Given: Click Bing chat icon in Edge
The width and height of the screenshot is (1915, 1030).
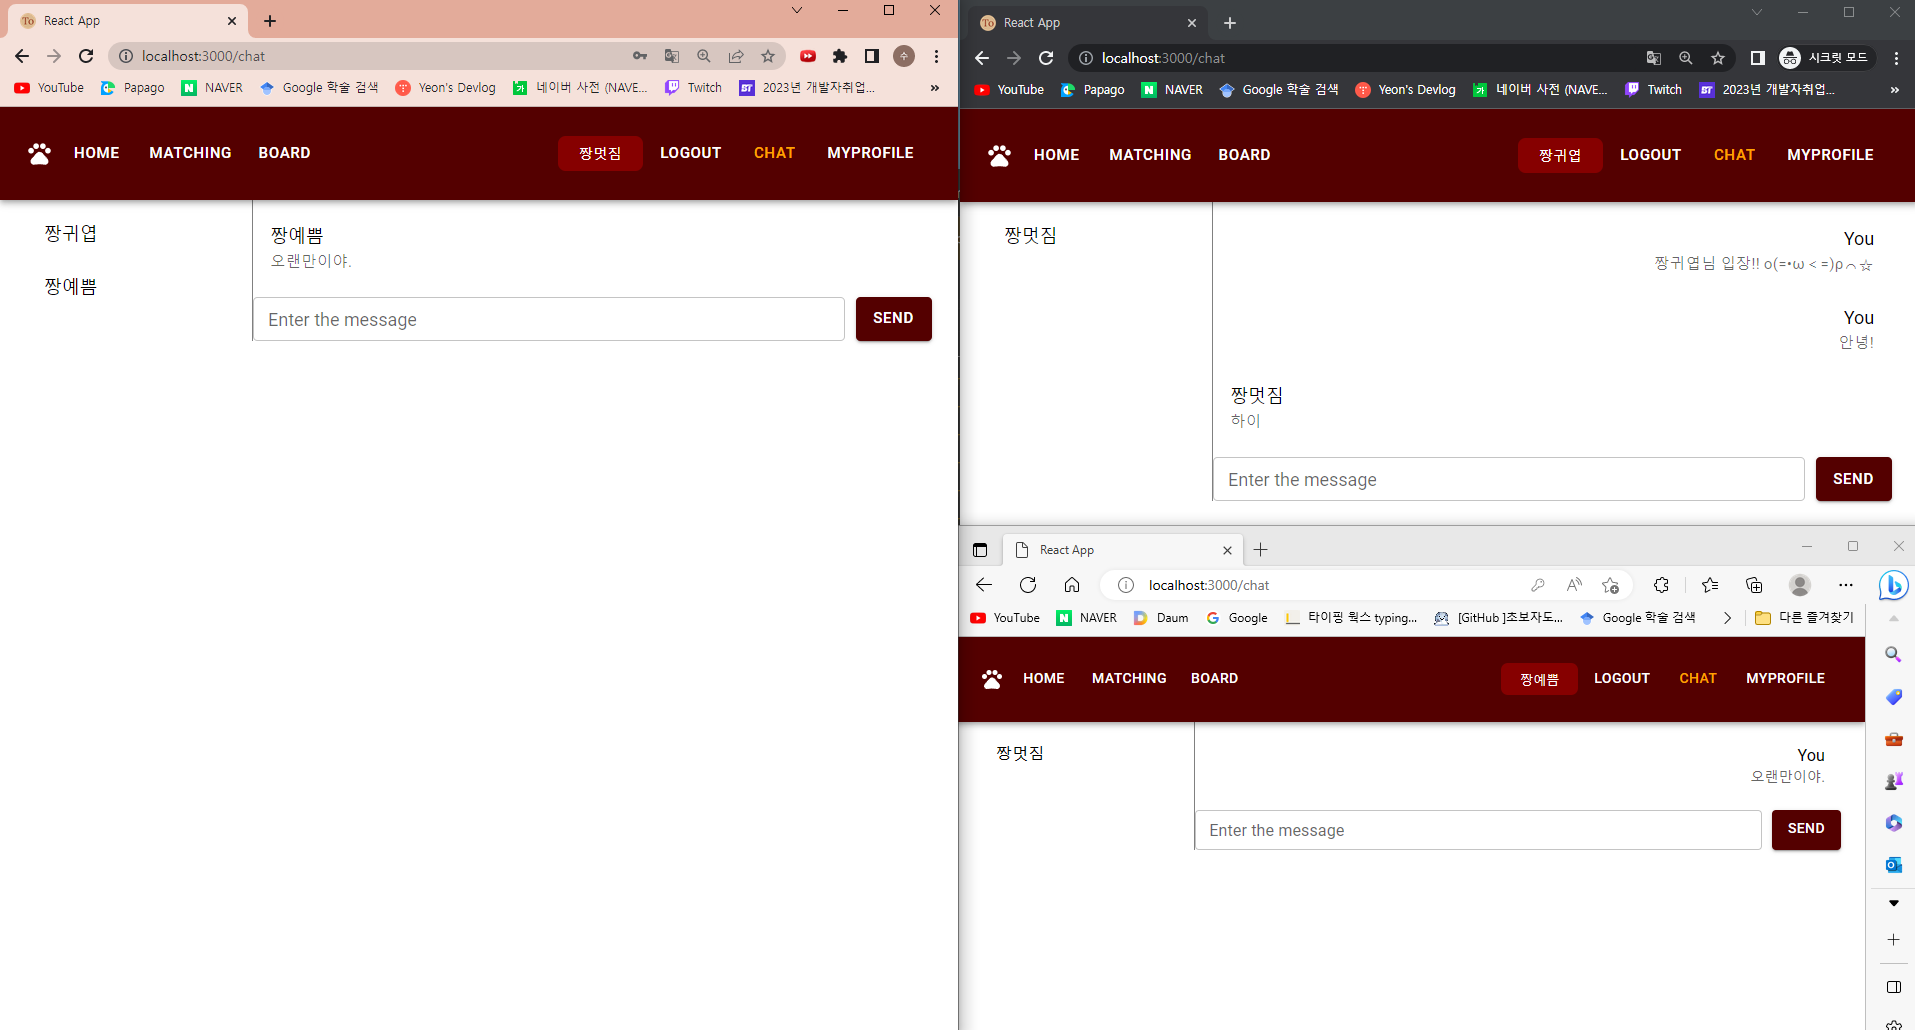Looking at the screenshot, I should pyautogui.click(x=1893, y=585).
